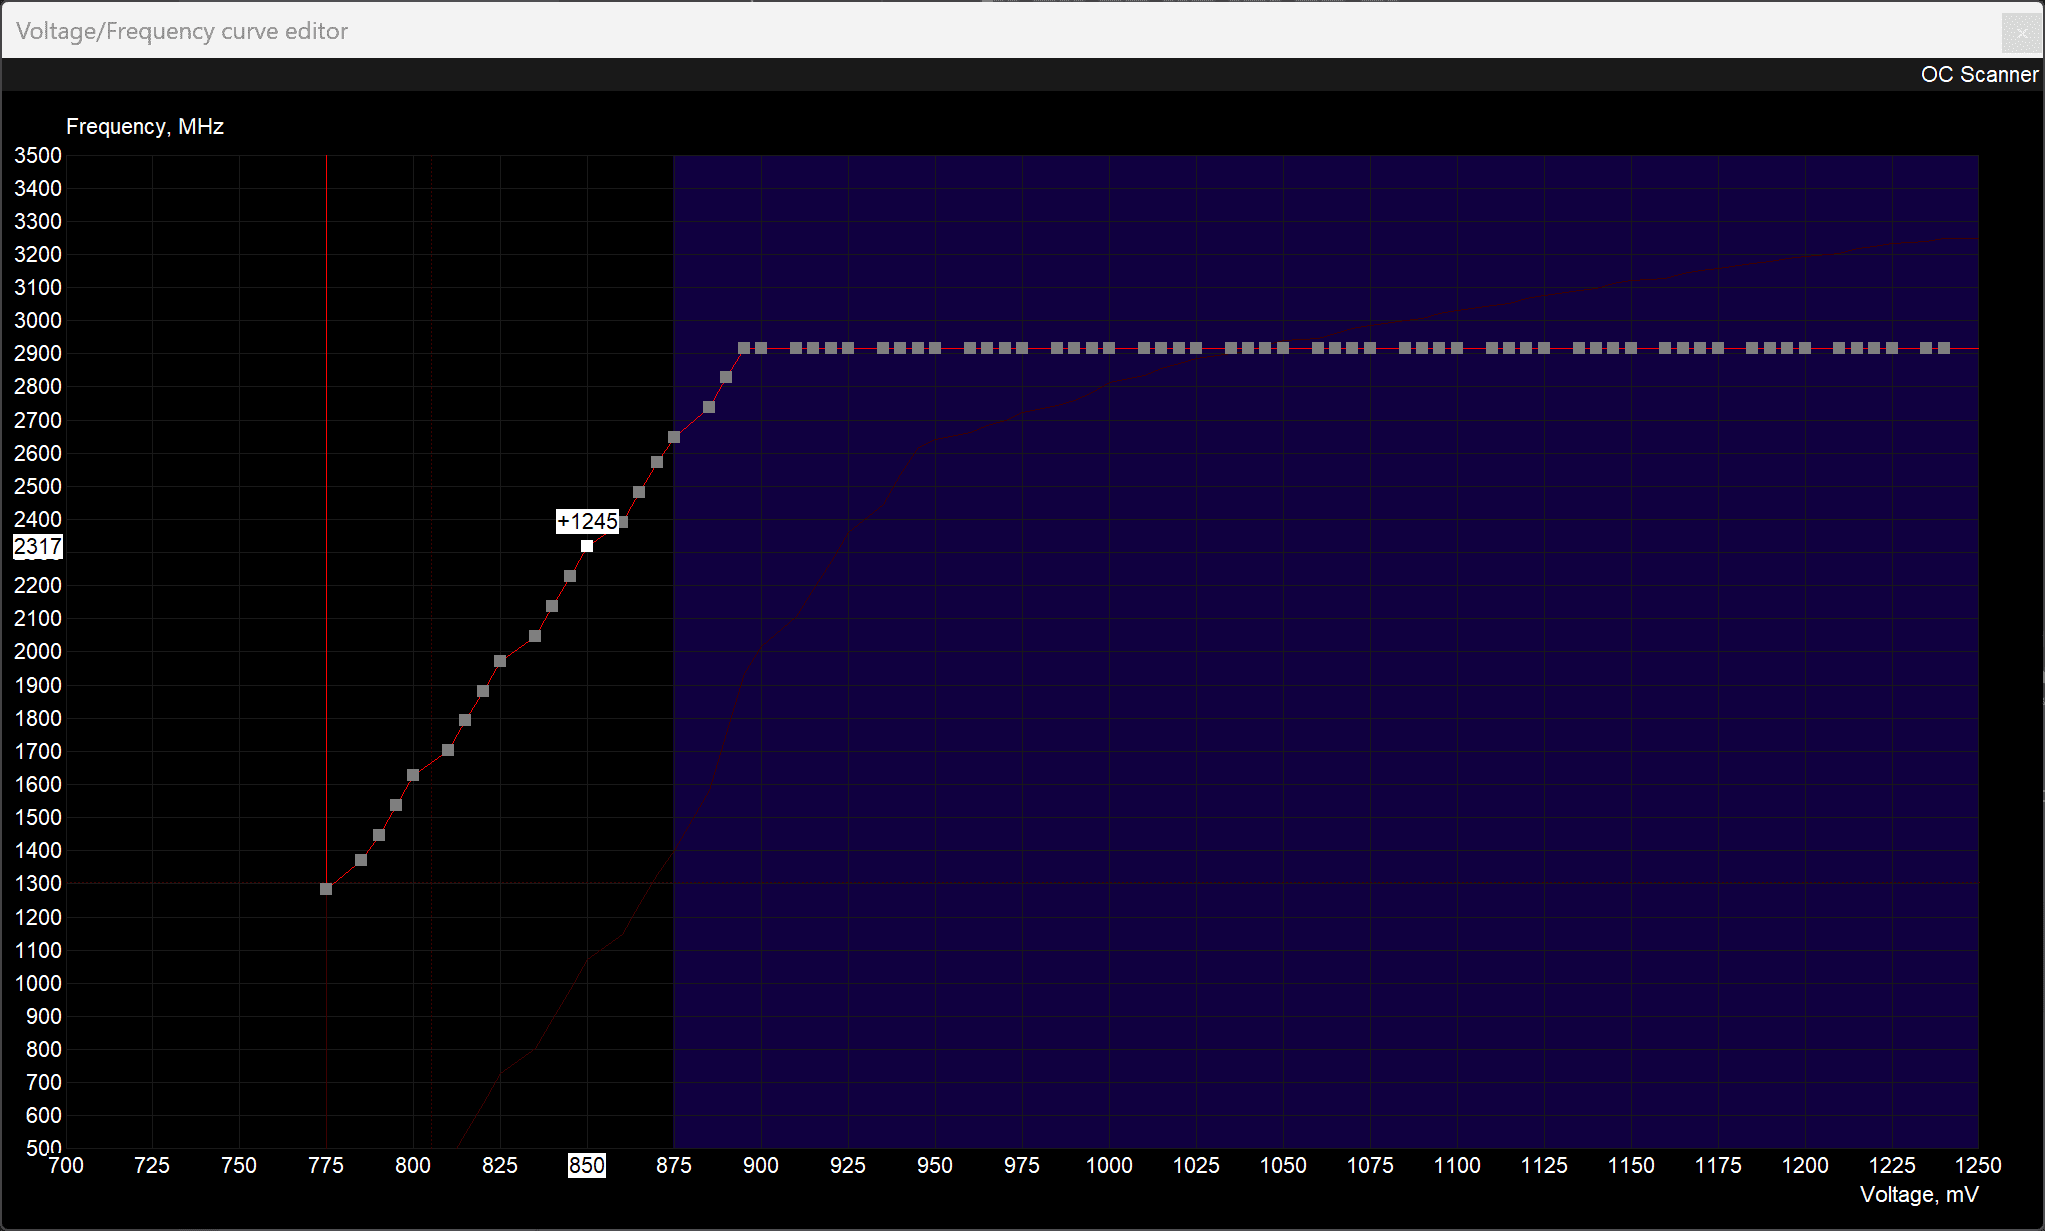Select the flat-line curve point at 900 mV
Screen dimensions: 2045x1231
coord(761,348)
